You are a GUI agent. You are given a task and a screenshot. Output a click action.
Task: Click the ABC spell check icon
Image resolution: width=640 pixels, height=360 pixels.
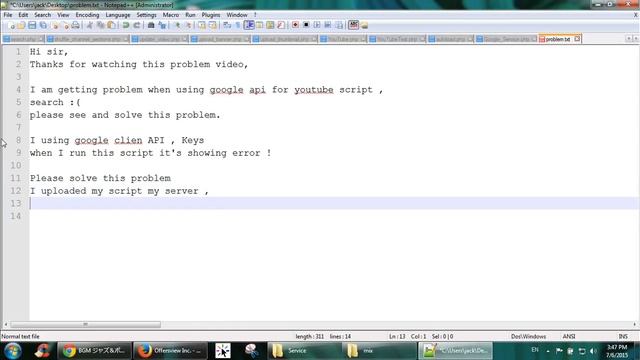tap(353, 25)
